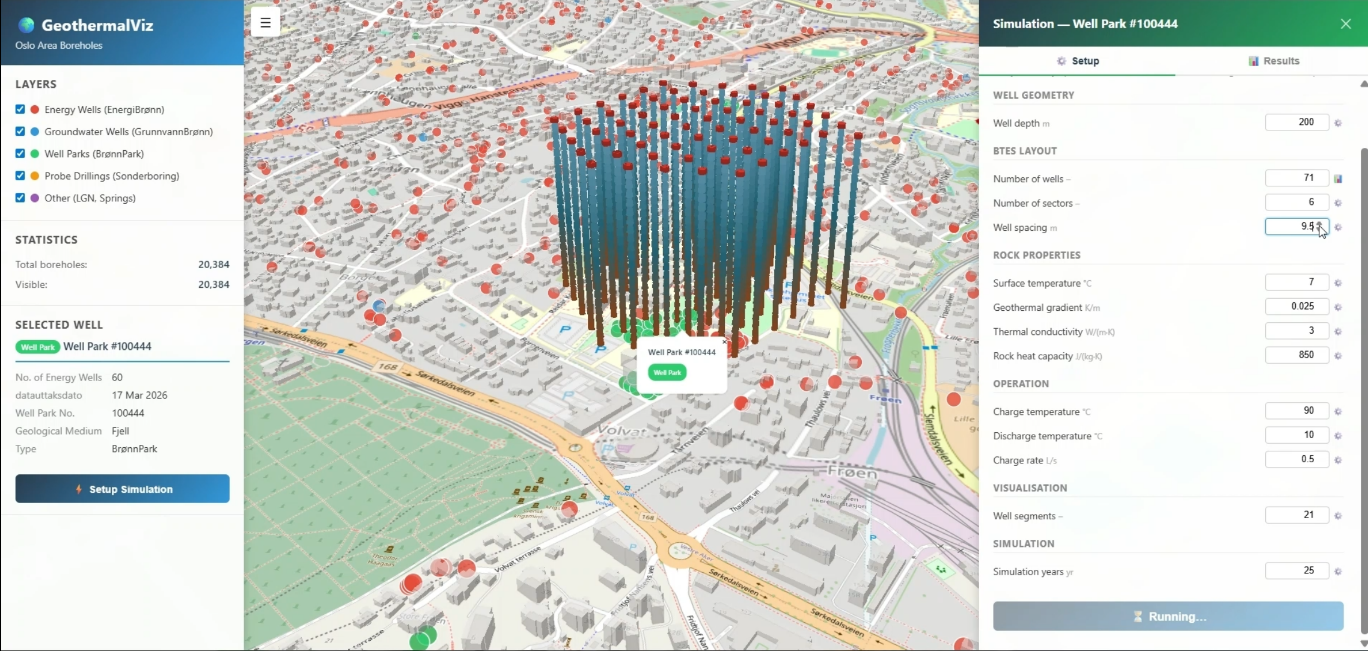Click the gear icon beside Simulation years
1368x651 pixels.
[x=1338, y=572]
